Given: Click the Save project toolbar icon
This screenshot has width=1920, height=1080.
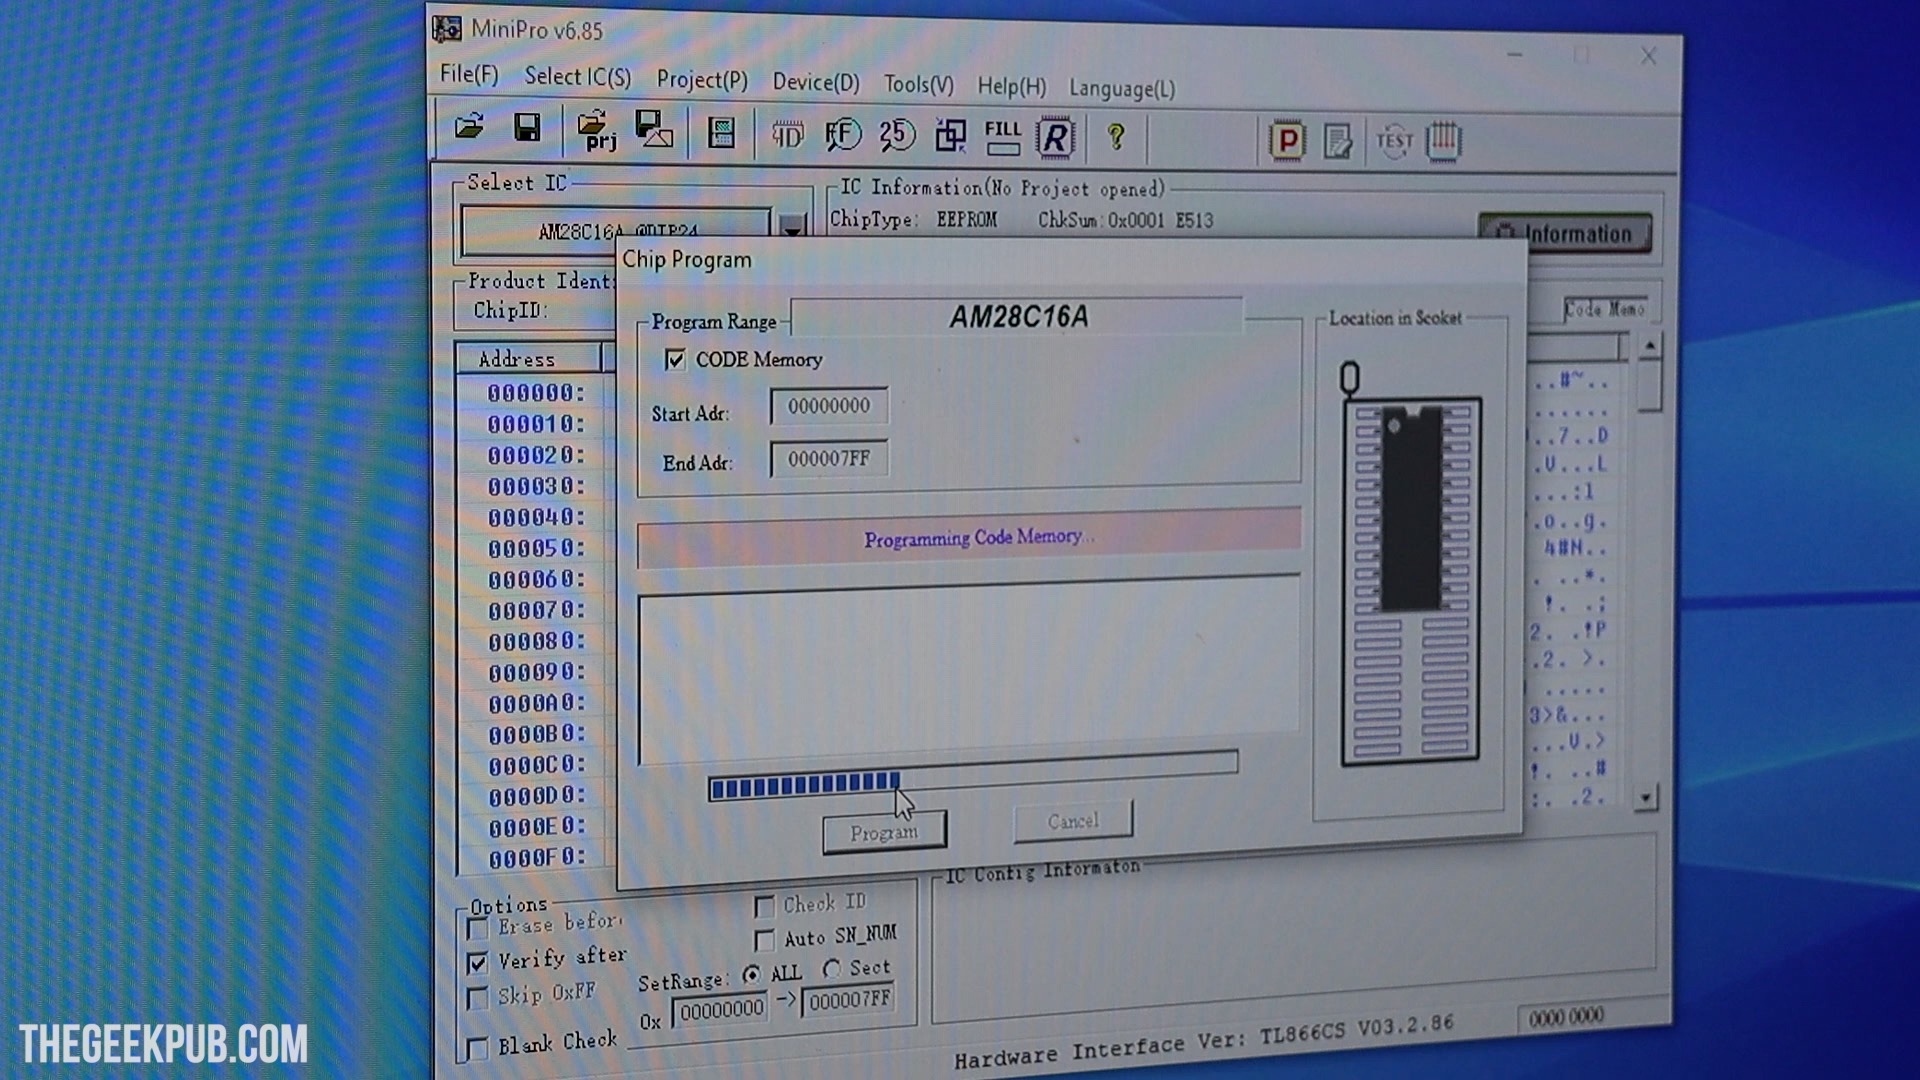Looking at the screenshot, I should [x=654, y=130].
